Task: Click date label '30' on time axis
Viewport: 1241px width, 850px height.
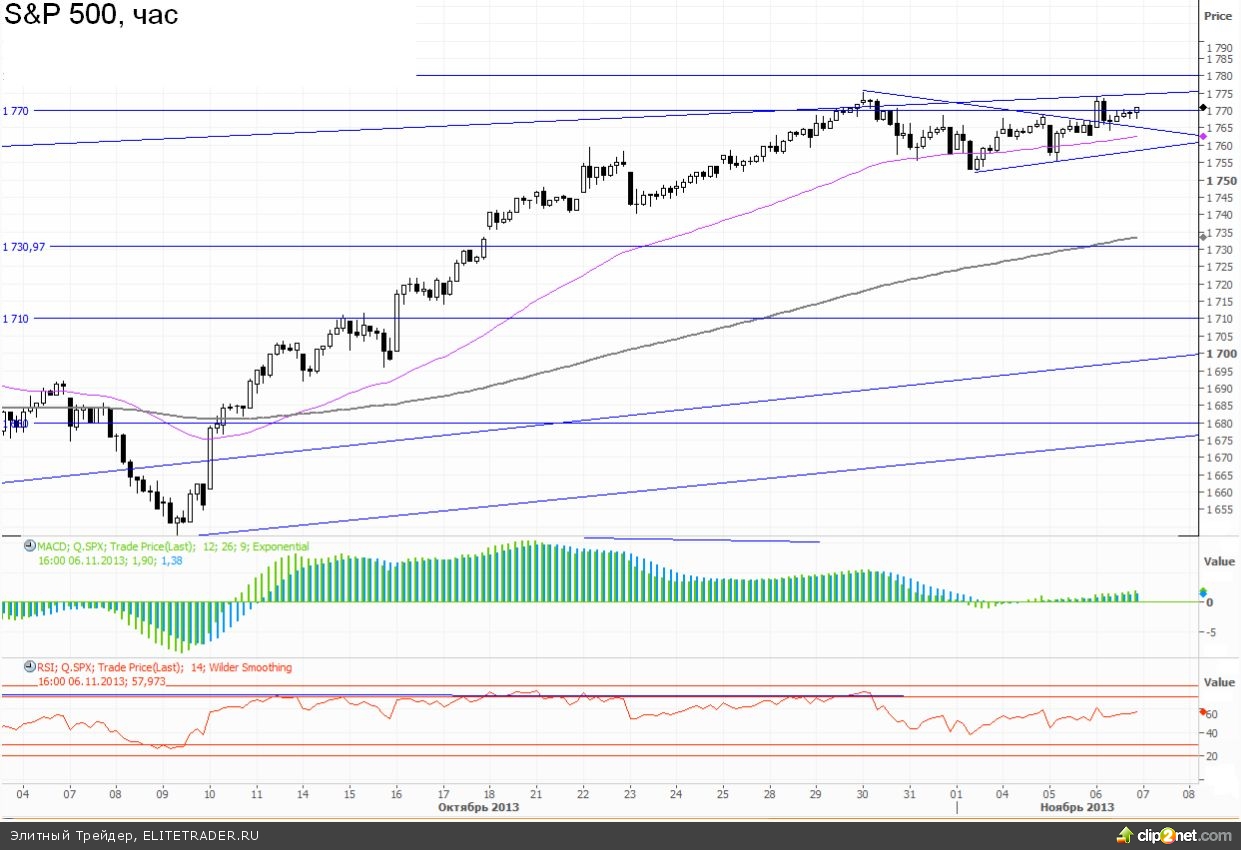Action: point(862,794)
